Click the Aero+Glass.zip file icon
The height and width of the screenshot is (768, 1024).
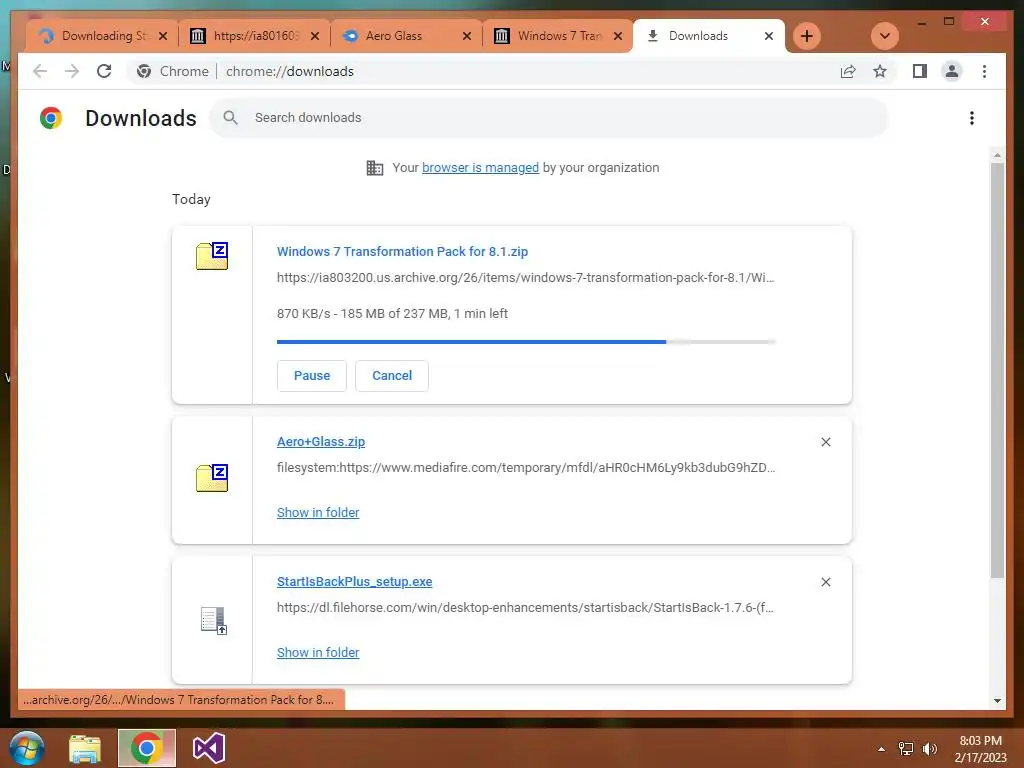point(212,477)
